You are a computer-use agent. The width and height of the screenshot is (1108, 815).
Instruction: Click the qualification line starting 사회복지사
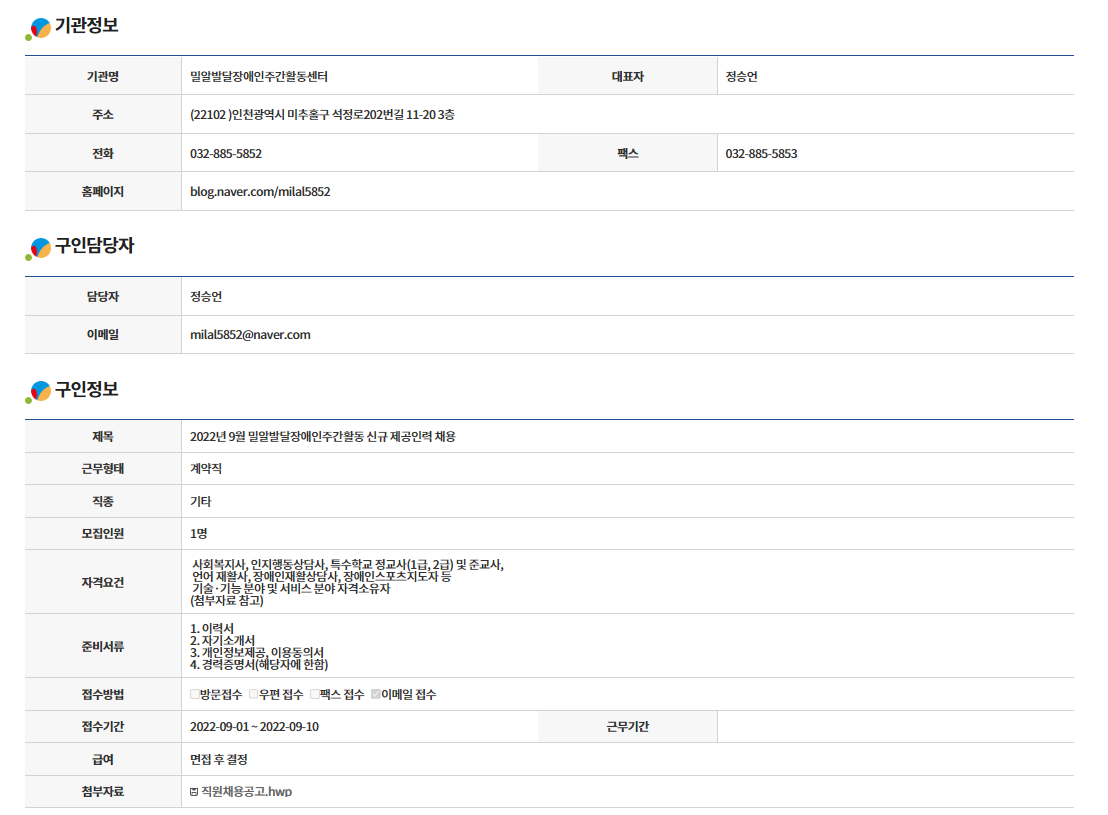[x=348, y=565]
